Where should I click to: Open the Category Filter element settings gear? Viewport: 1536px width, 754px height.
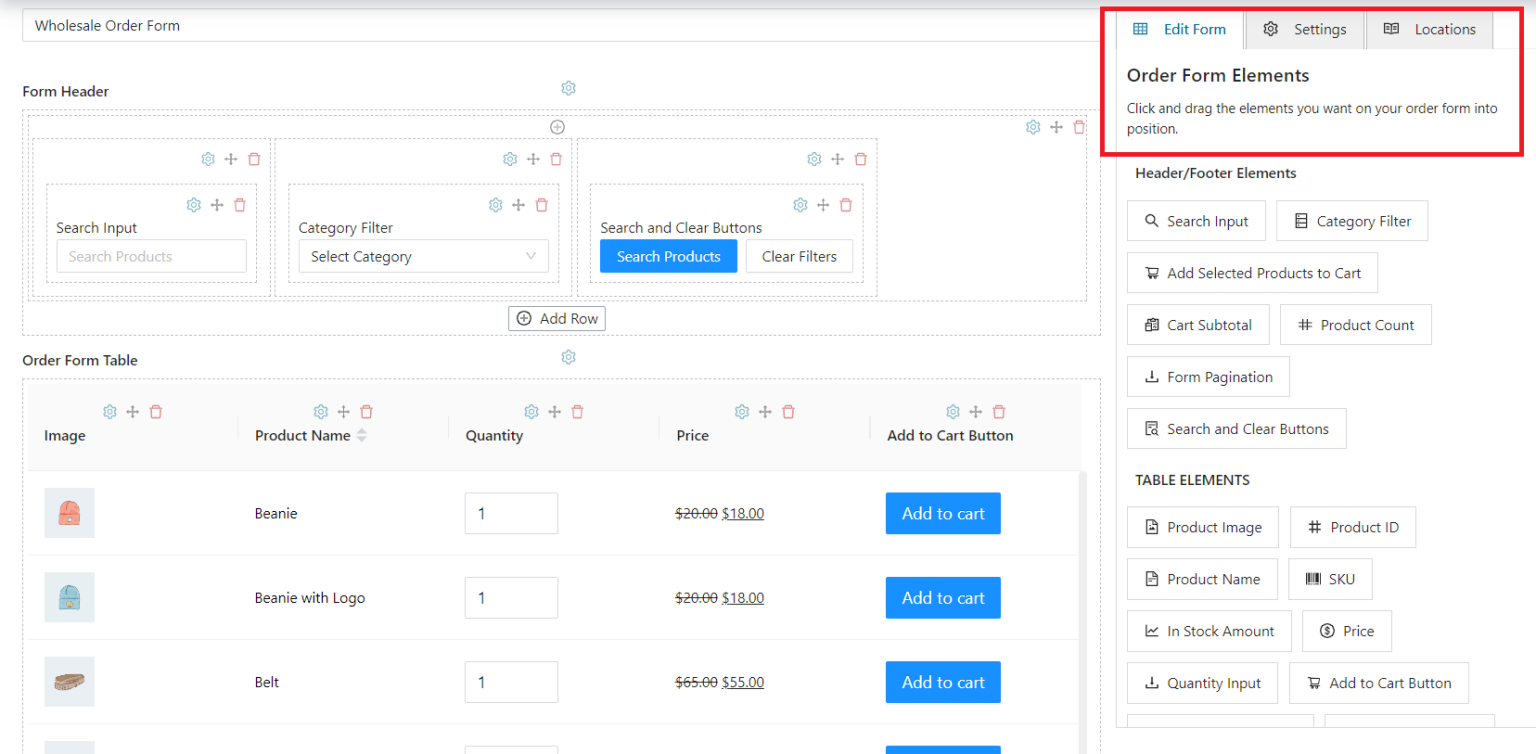[495, 204]
